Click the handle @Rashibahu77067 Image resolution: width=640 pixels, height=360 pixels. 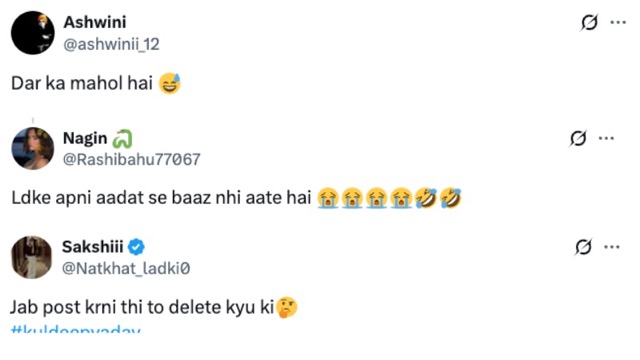(x=131, y=159)
